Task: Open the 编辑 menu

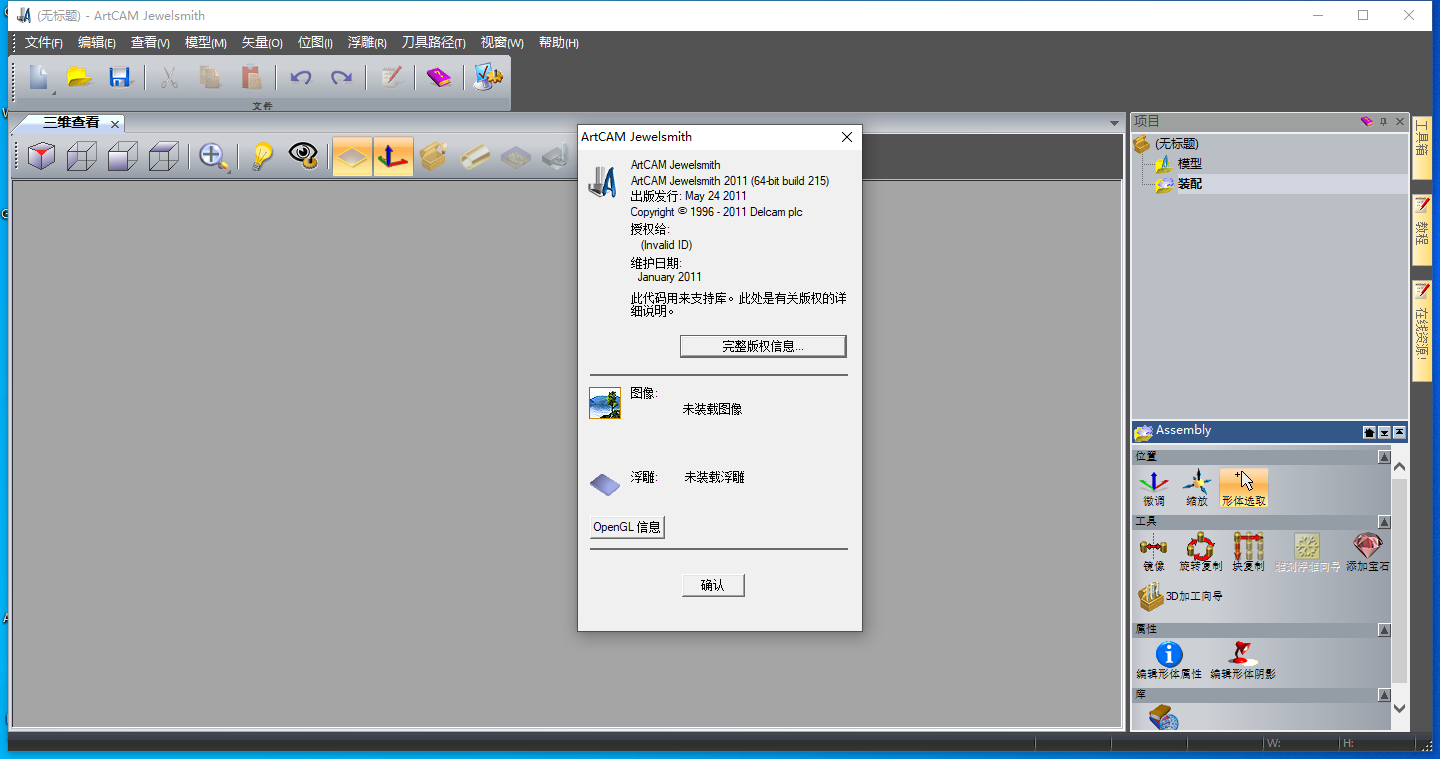Action: coord(97,42)
